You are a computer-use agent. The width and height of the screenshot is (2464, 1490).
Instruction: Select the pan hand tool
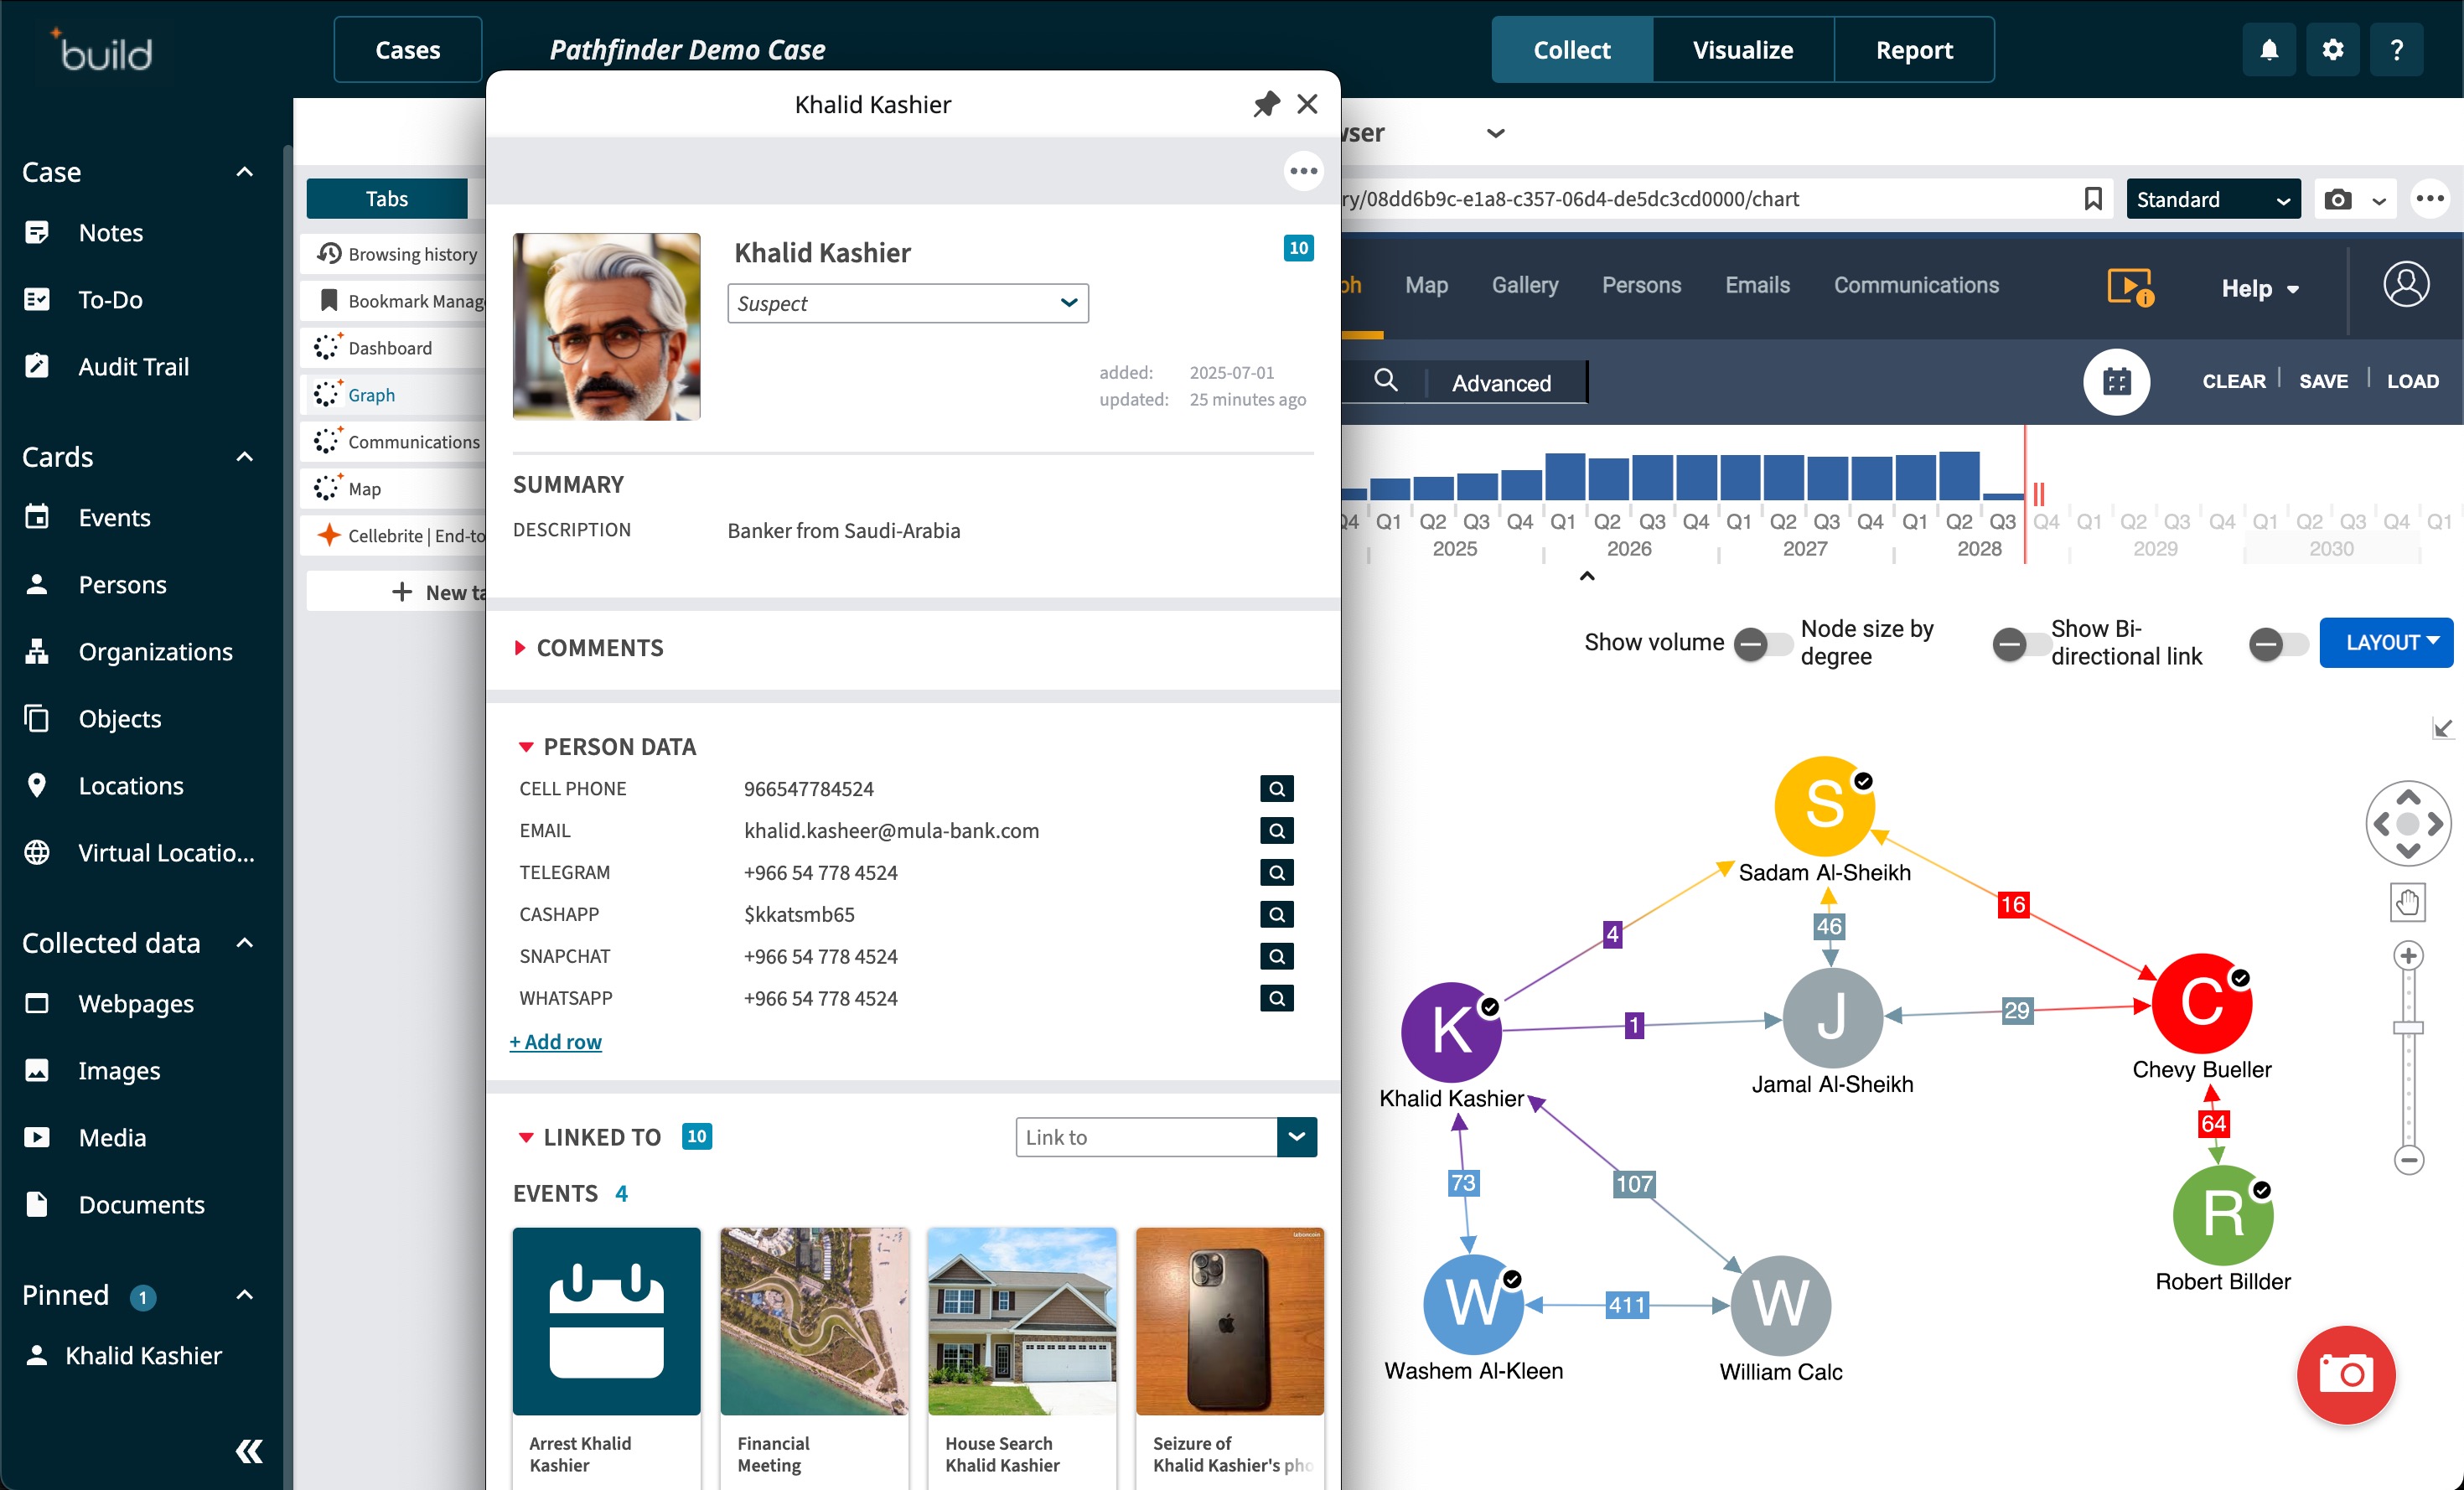[2407, 903]
